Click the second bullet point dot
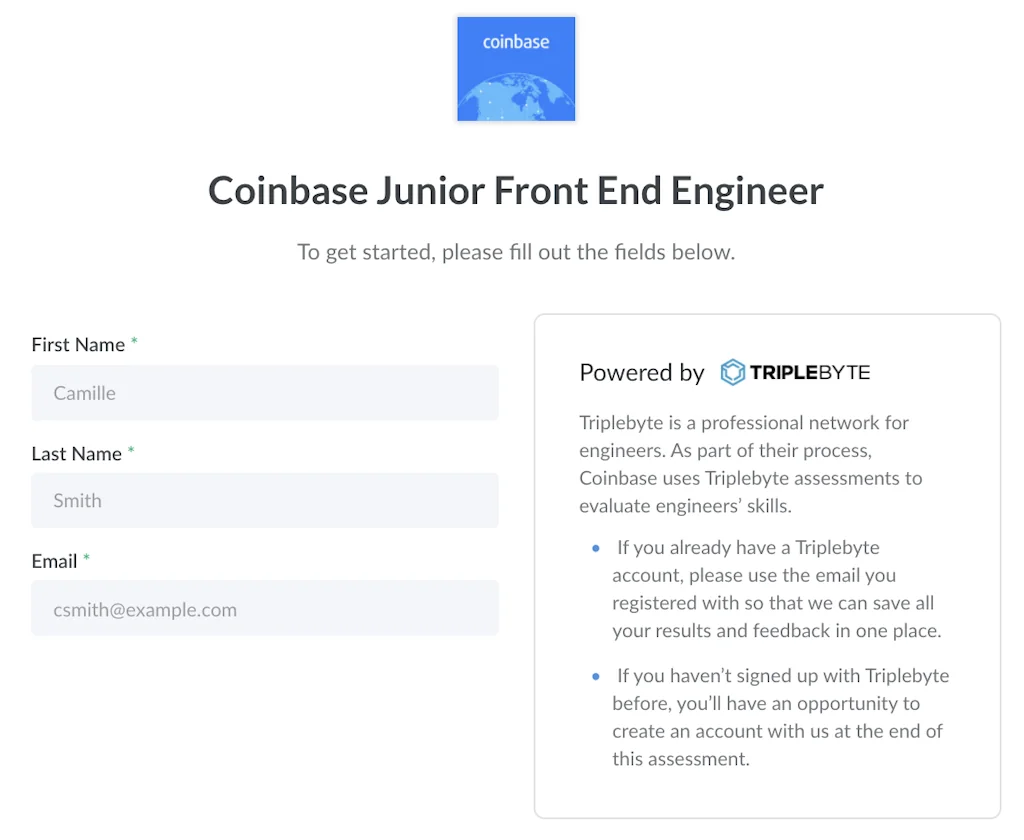 (x=596, y=676)
